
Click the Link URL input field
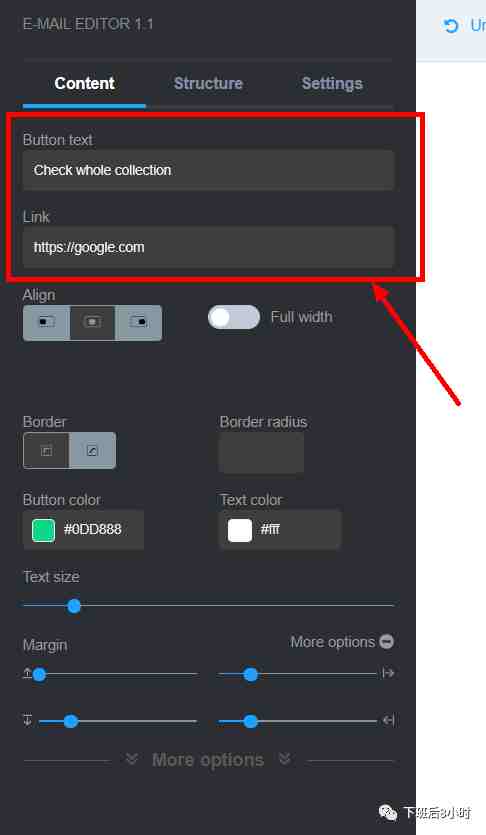[208, 248]
